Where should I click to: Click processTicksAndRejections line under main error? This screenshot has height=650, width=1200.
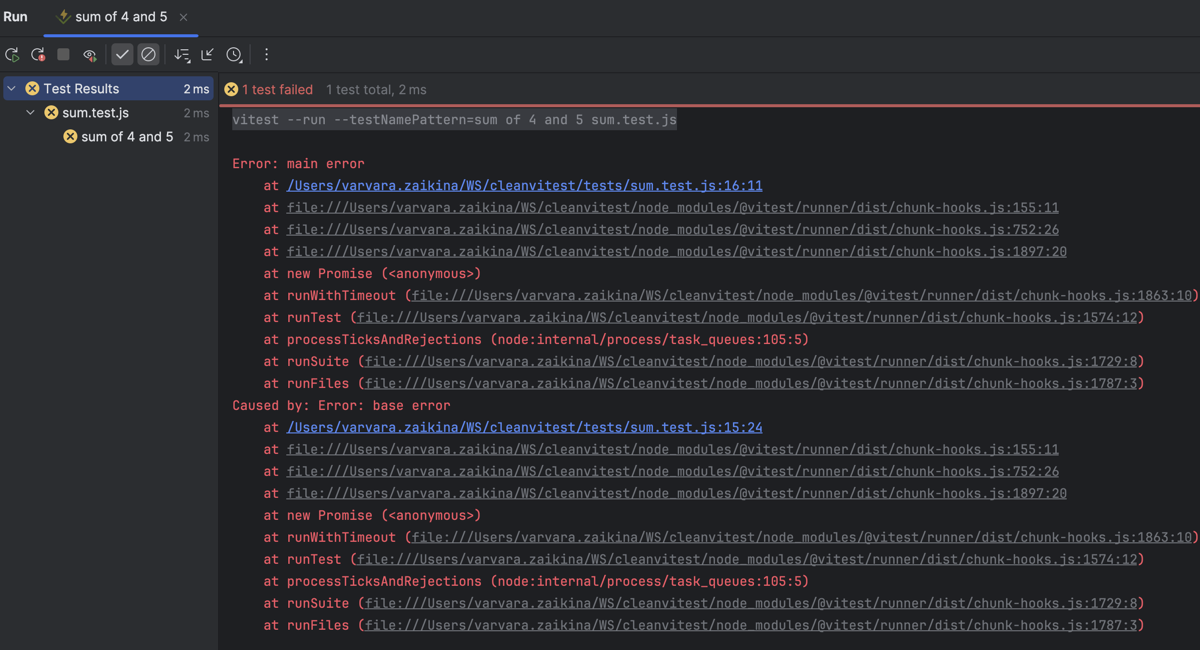[536, 340]
